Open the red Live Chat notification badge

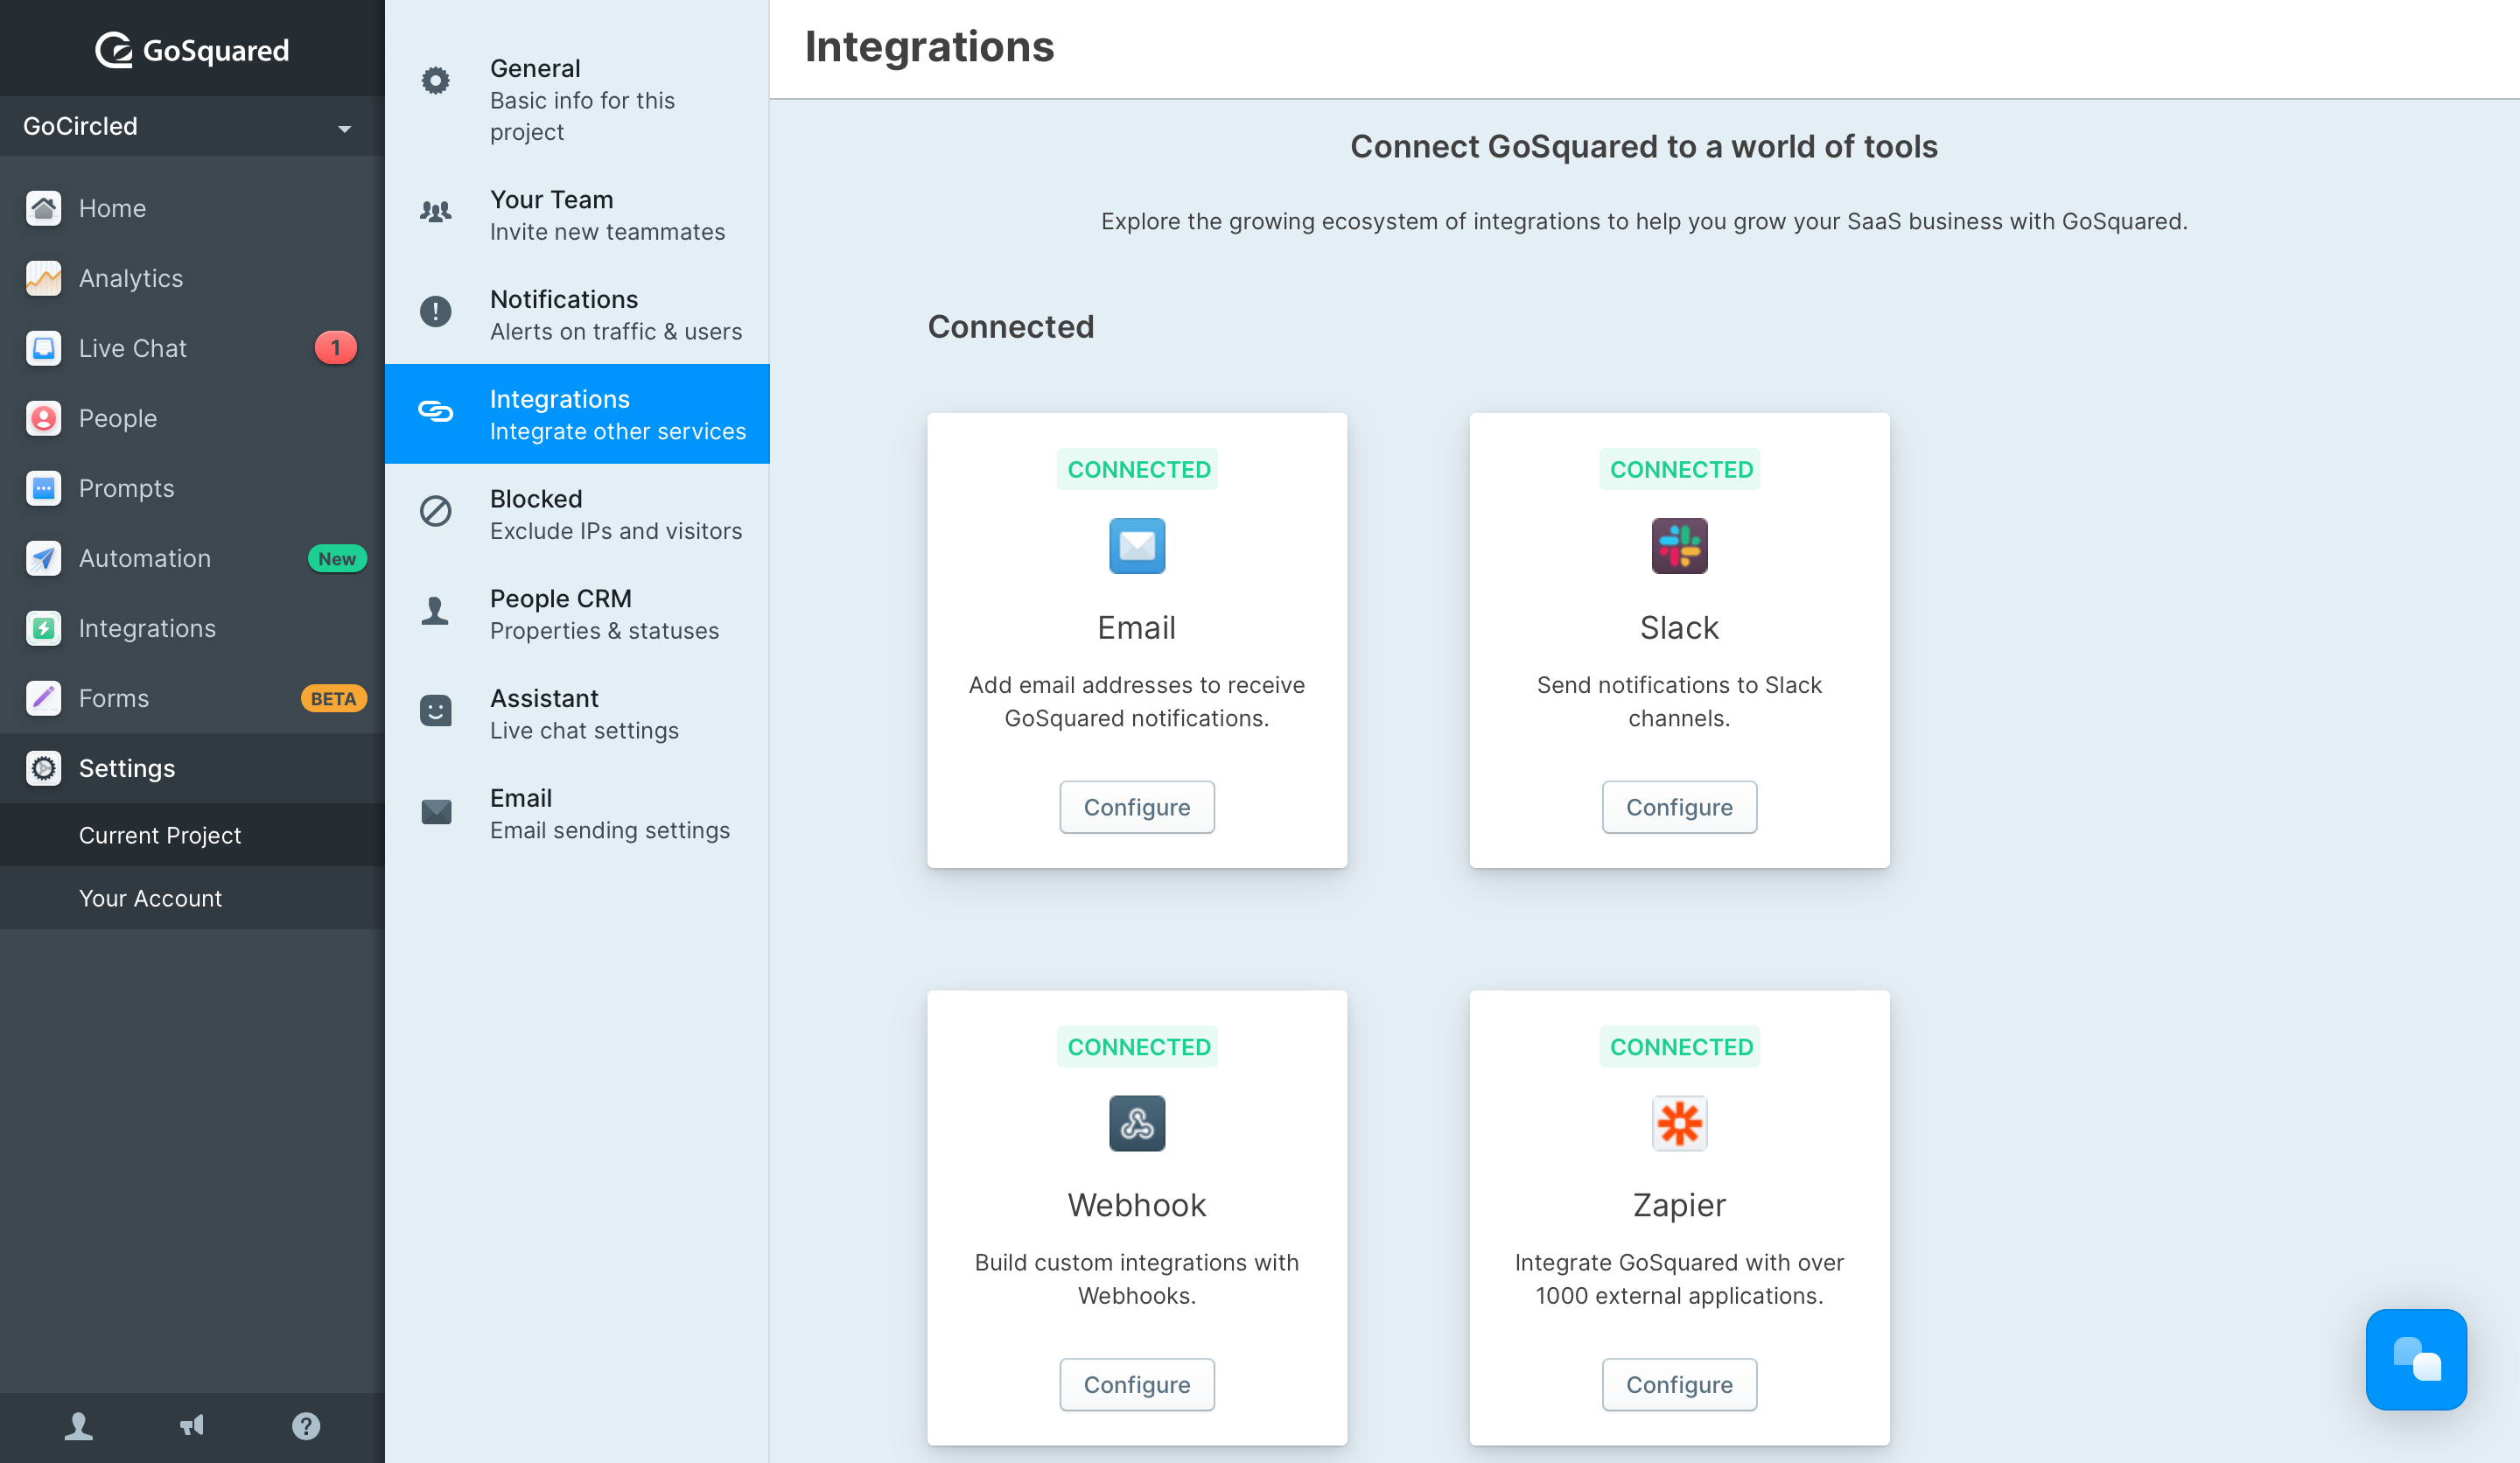point(335,348)
